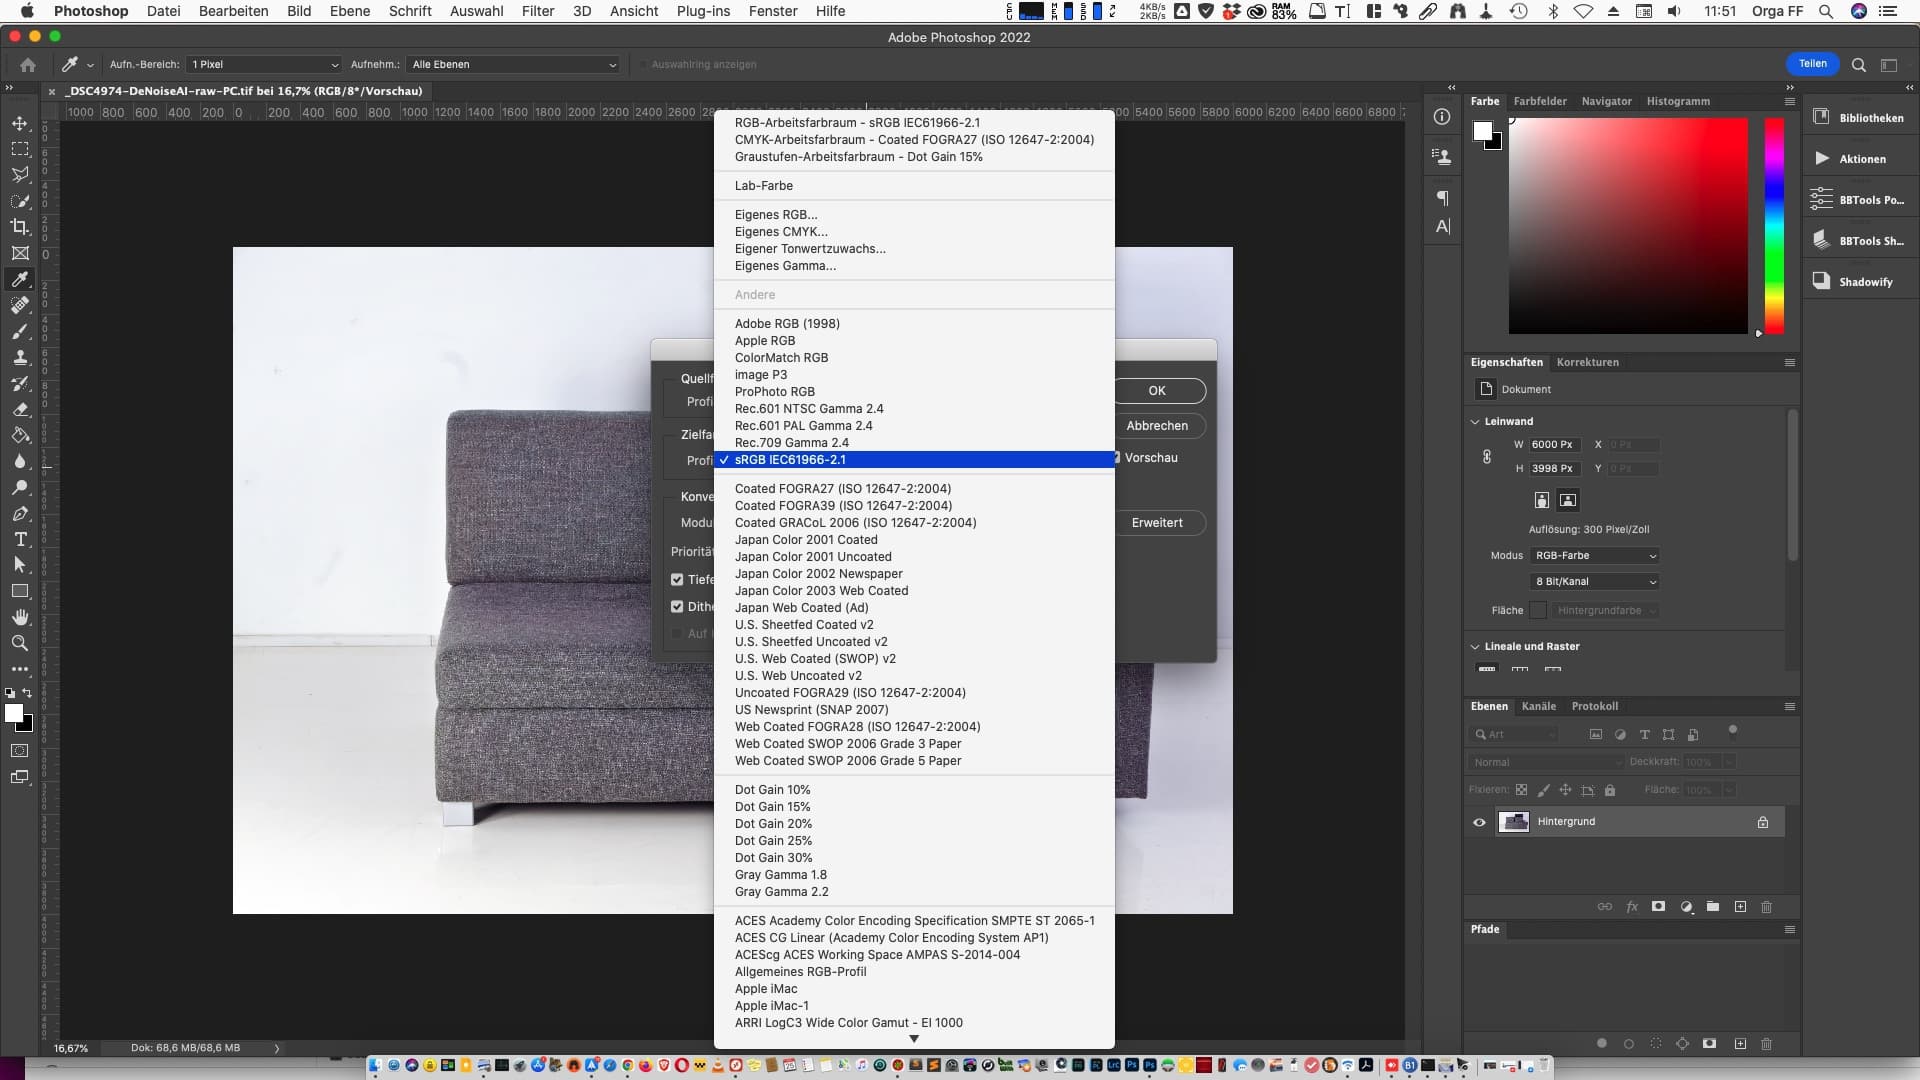Select the Hand tool
The height and width of the screenshot is (1080, 1920).
tap(20, 617)
